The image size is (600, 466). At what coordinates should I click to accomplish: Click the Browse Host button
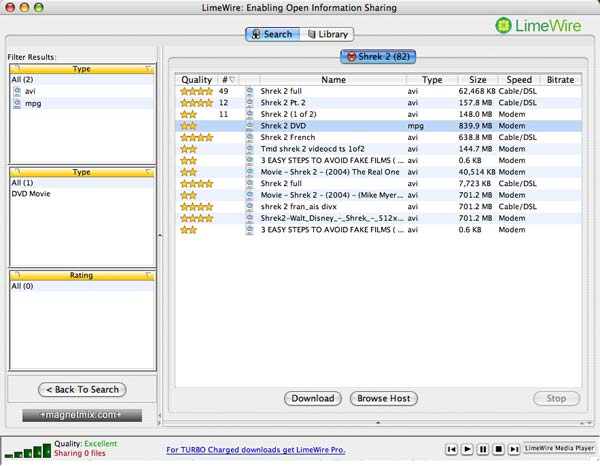pyautogui.click(x=384, y=398)
